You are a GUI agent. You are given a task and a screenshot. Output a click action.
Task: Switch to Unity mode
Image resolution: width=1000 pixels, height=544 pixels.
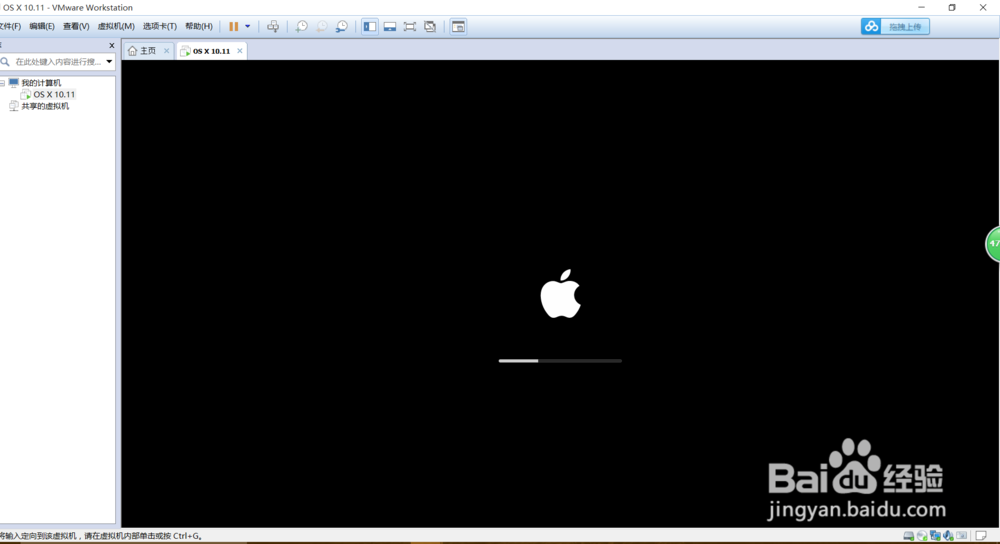pyautogui.click(x=430, y=26)
